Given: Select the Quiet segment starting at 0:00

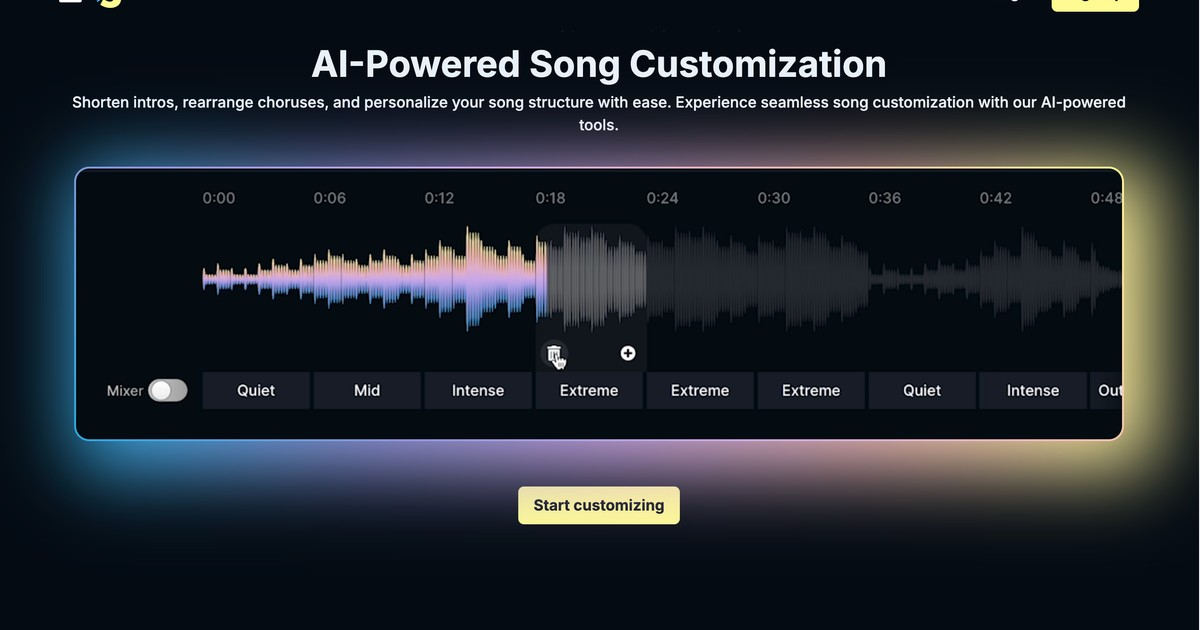Looking at the screenshot, I should tap(256, 391).
